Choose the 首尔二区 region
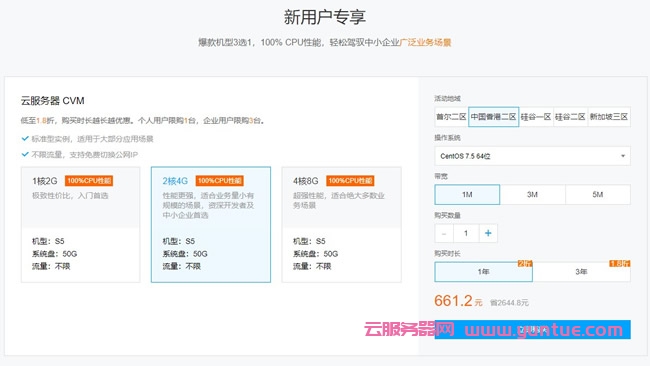The width and height of the screenshot is (650, 366). click(451, 117)
